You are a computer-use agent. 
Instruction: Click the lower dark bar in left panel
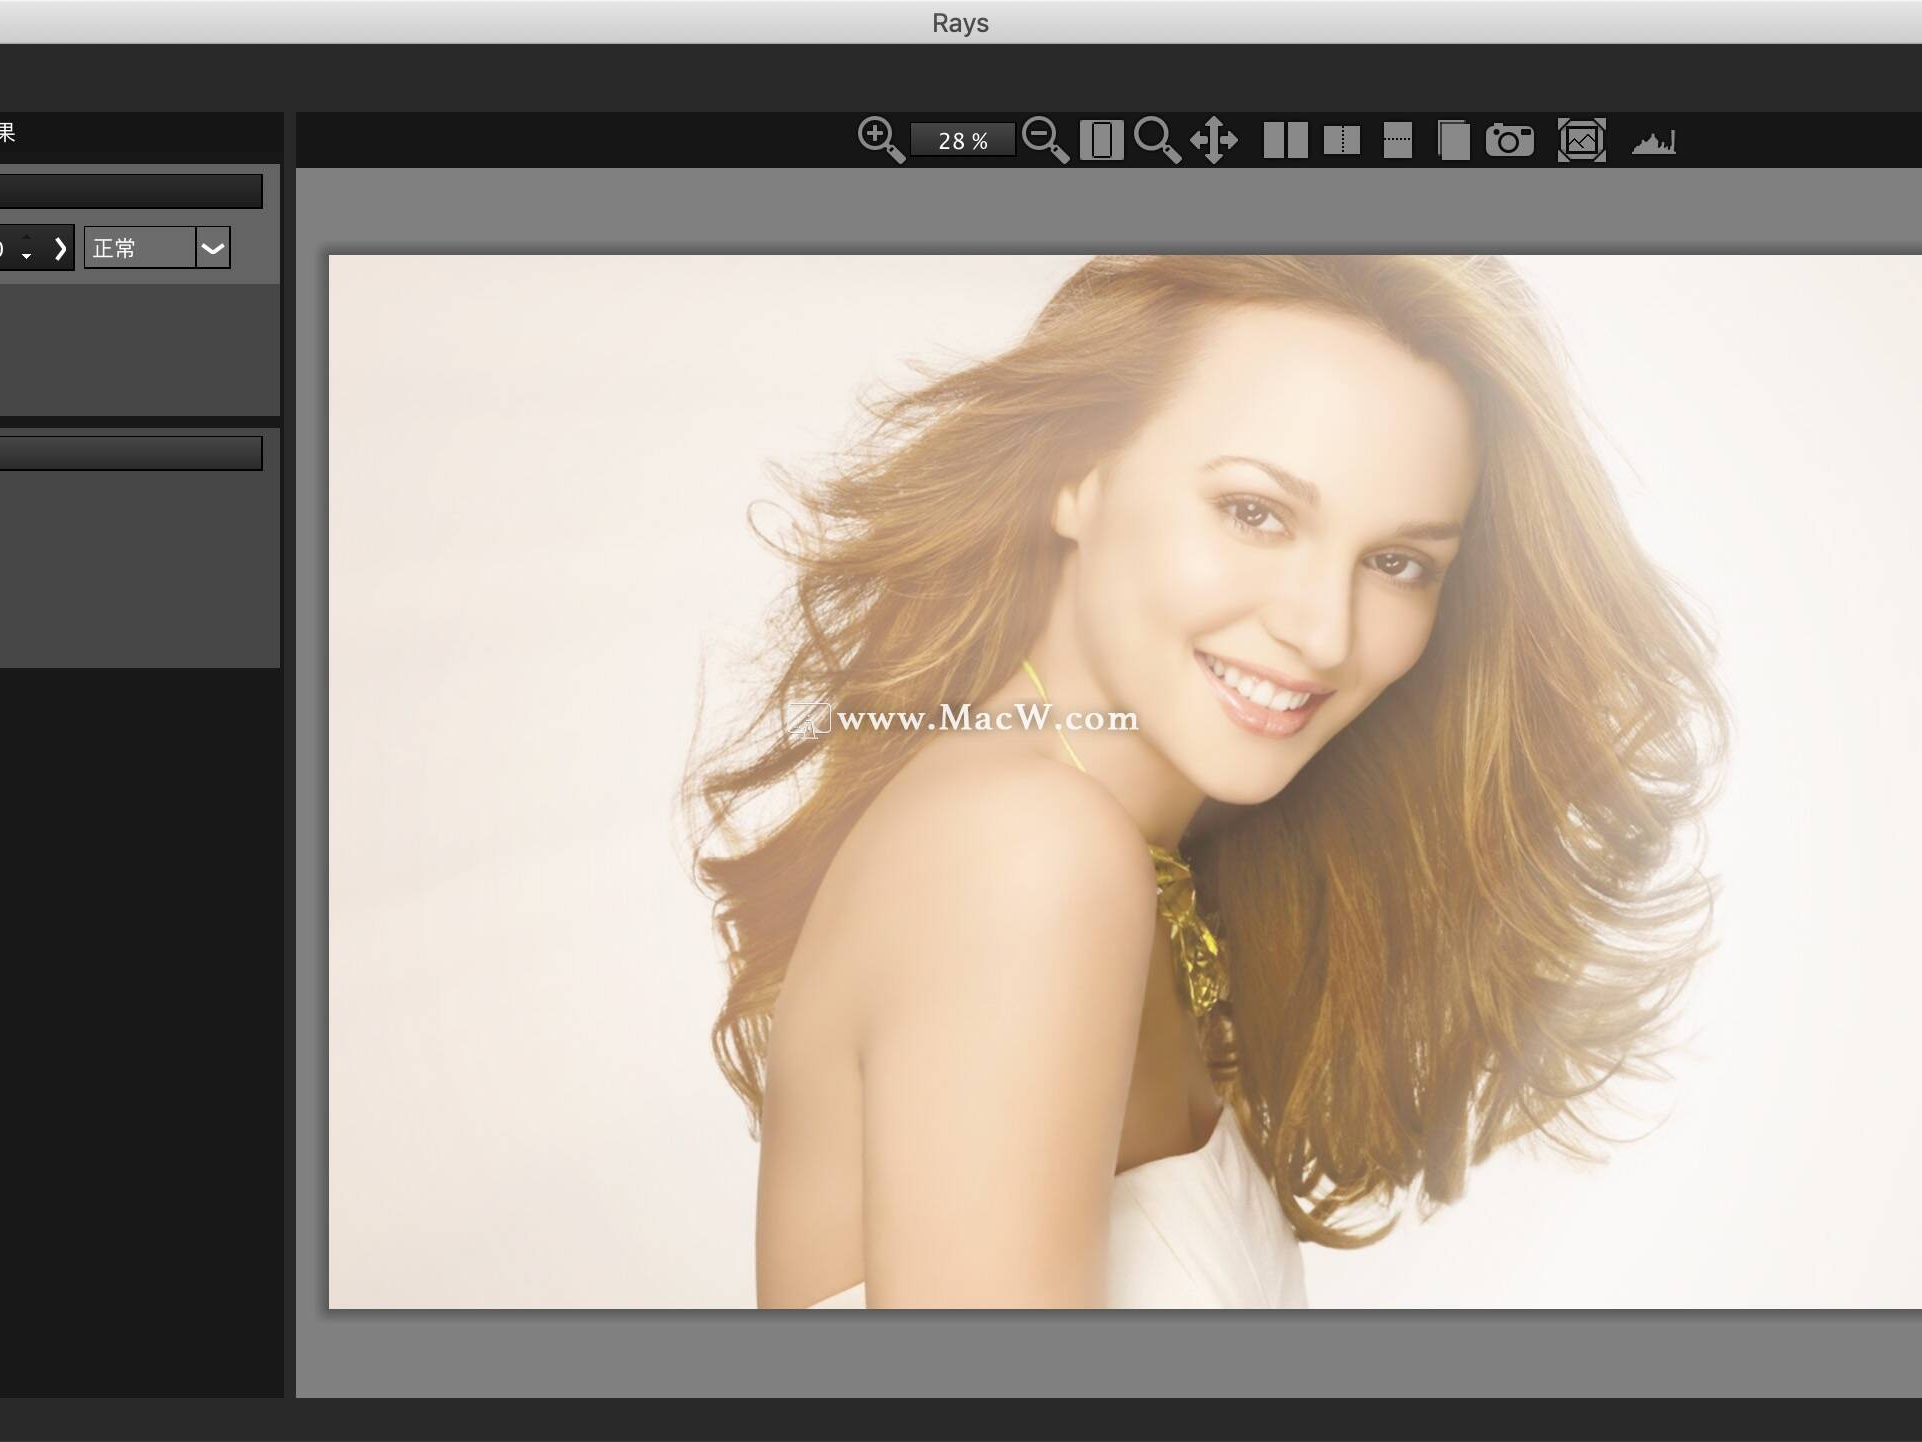(x=130, y=453)
